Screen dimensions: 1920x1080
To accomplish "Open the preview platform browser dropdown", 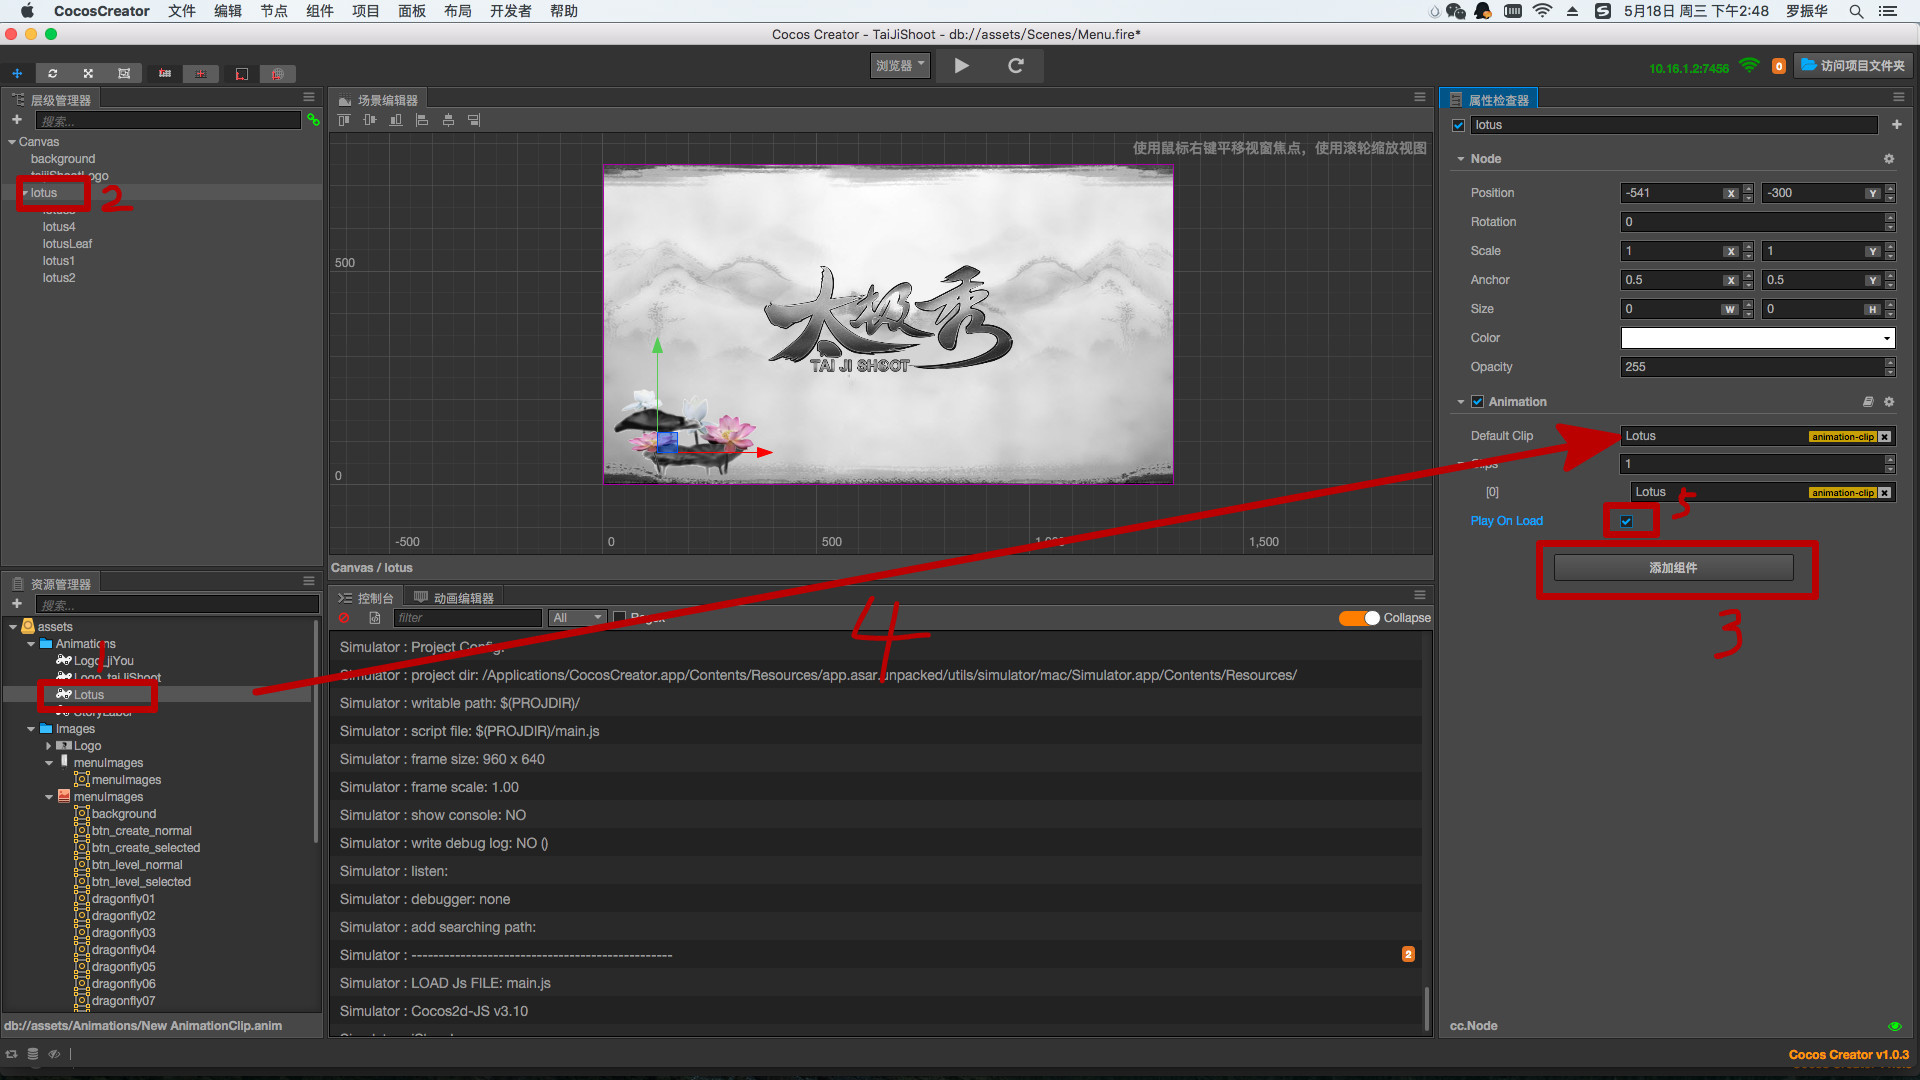I will click(899, 66).
